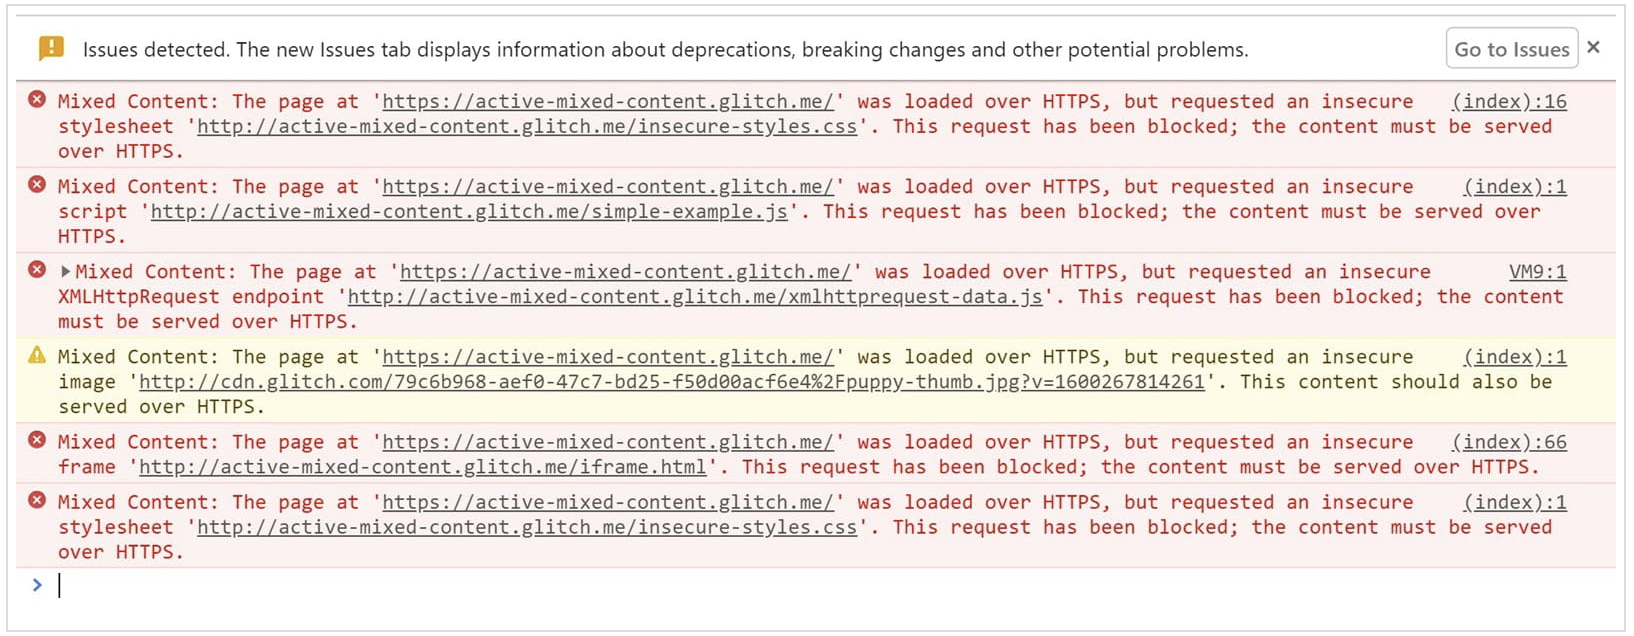Open source link VM9:1
The height and width of the screenshot is (636, 1634).
click(x=1537, y=272)
